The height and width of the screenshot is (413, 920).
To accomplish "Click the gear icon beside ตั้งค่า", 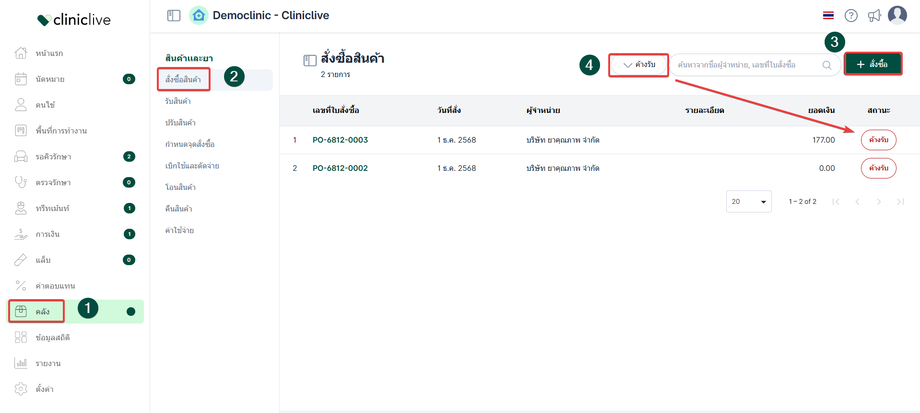I will pyautogui.click(x=21, y=388).
